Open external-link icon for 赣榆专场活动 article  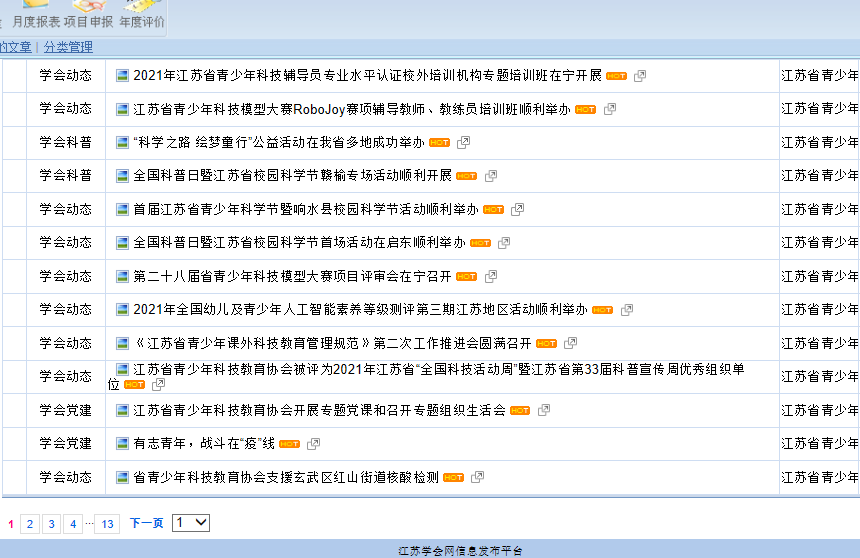(x=491, y=176)
